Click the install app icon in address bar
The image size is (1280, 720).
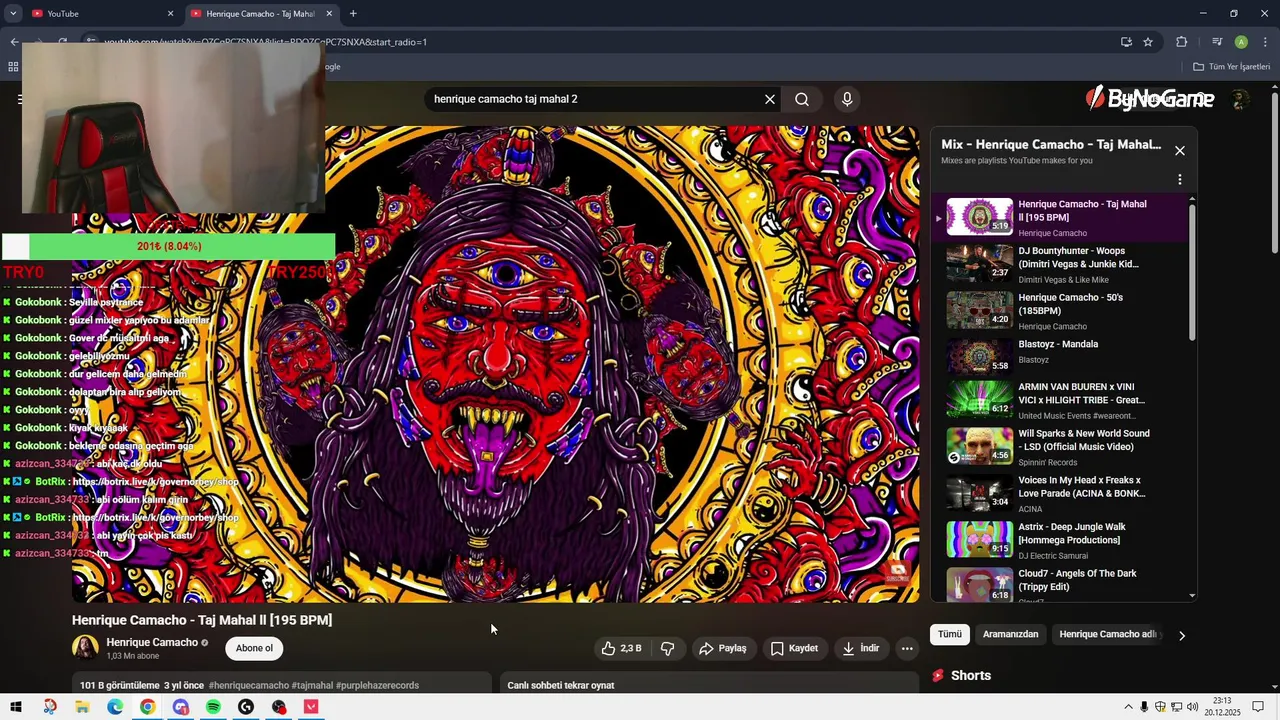click(1126, 42)
